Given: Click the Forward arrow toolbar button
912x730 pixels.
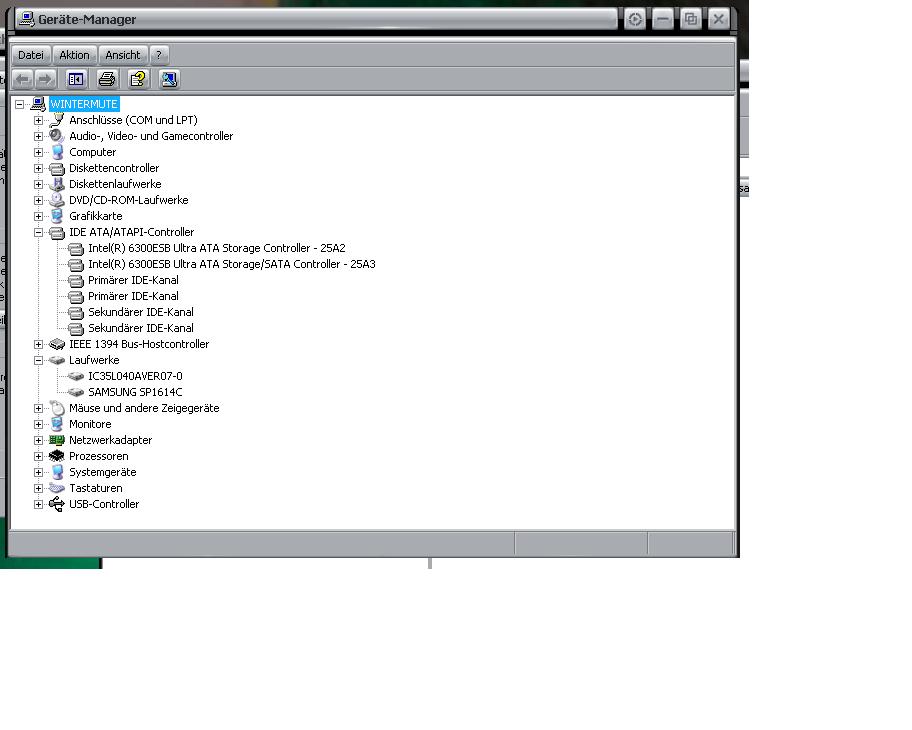Looking at the screenshot, I should click(45, 79).
